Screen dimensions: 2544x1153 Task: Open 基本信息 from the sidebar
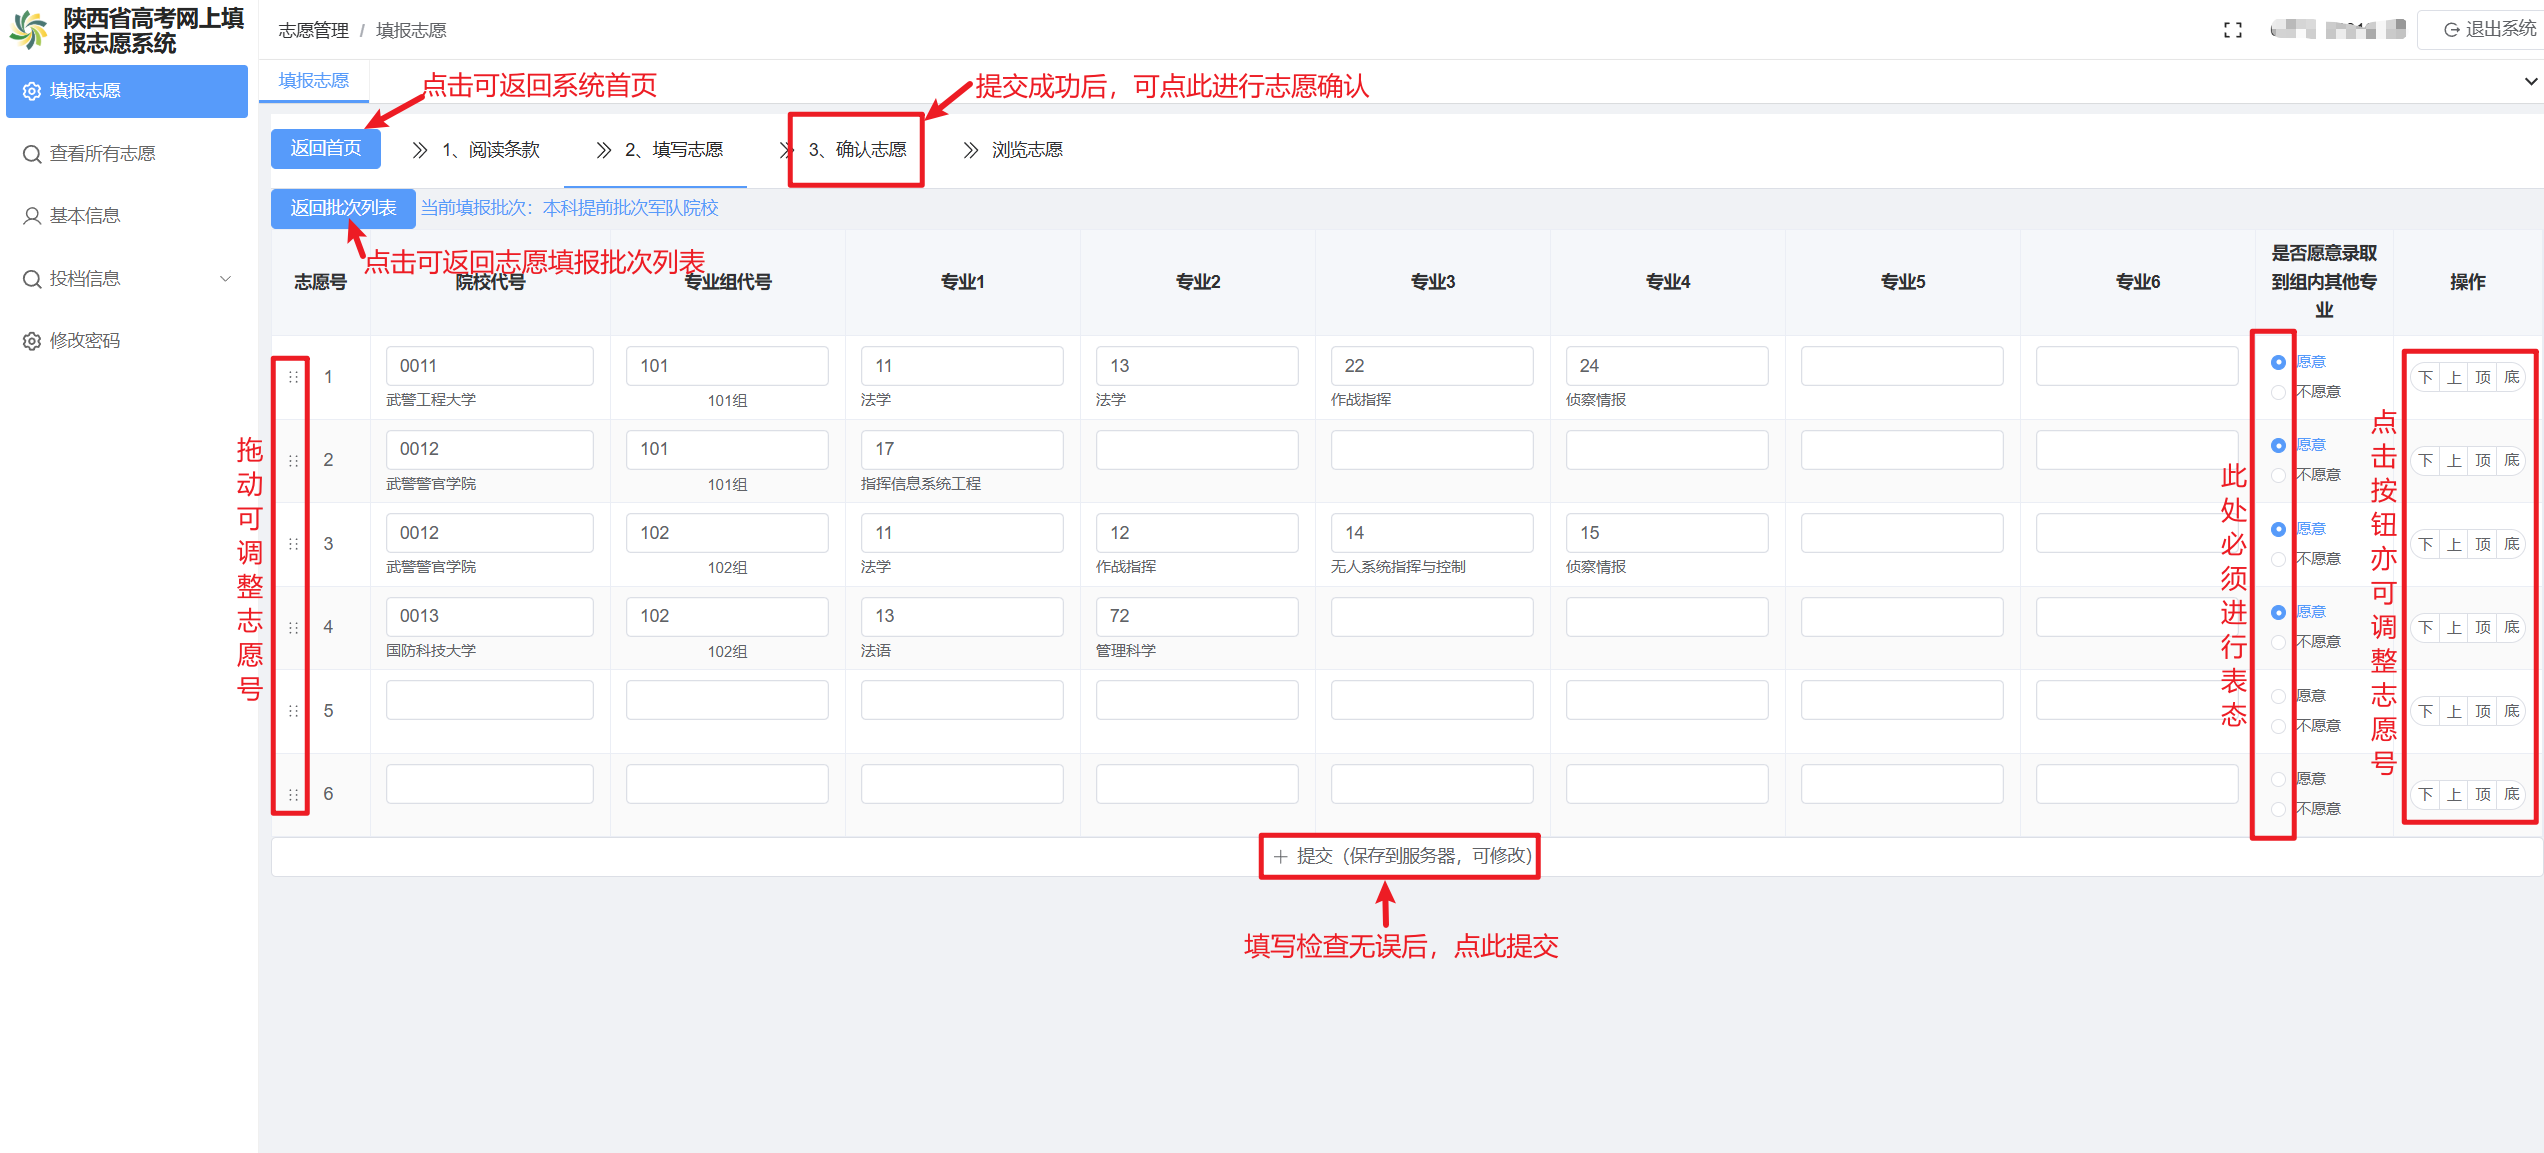[85, 215]
